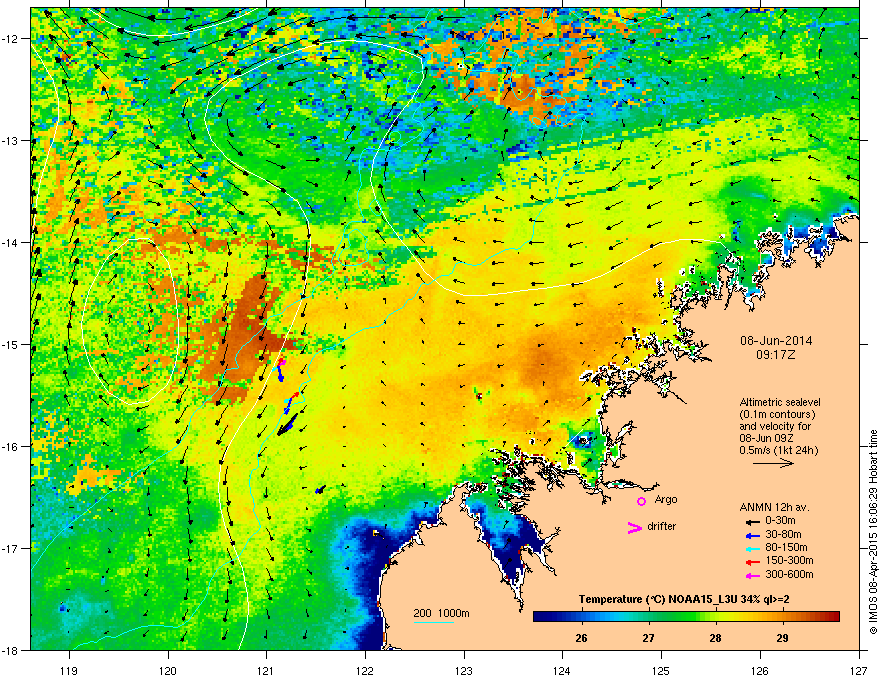
Task: Click the latitude axis label -16
Action: (x=10, y=447)
